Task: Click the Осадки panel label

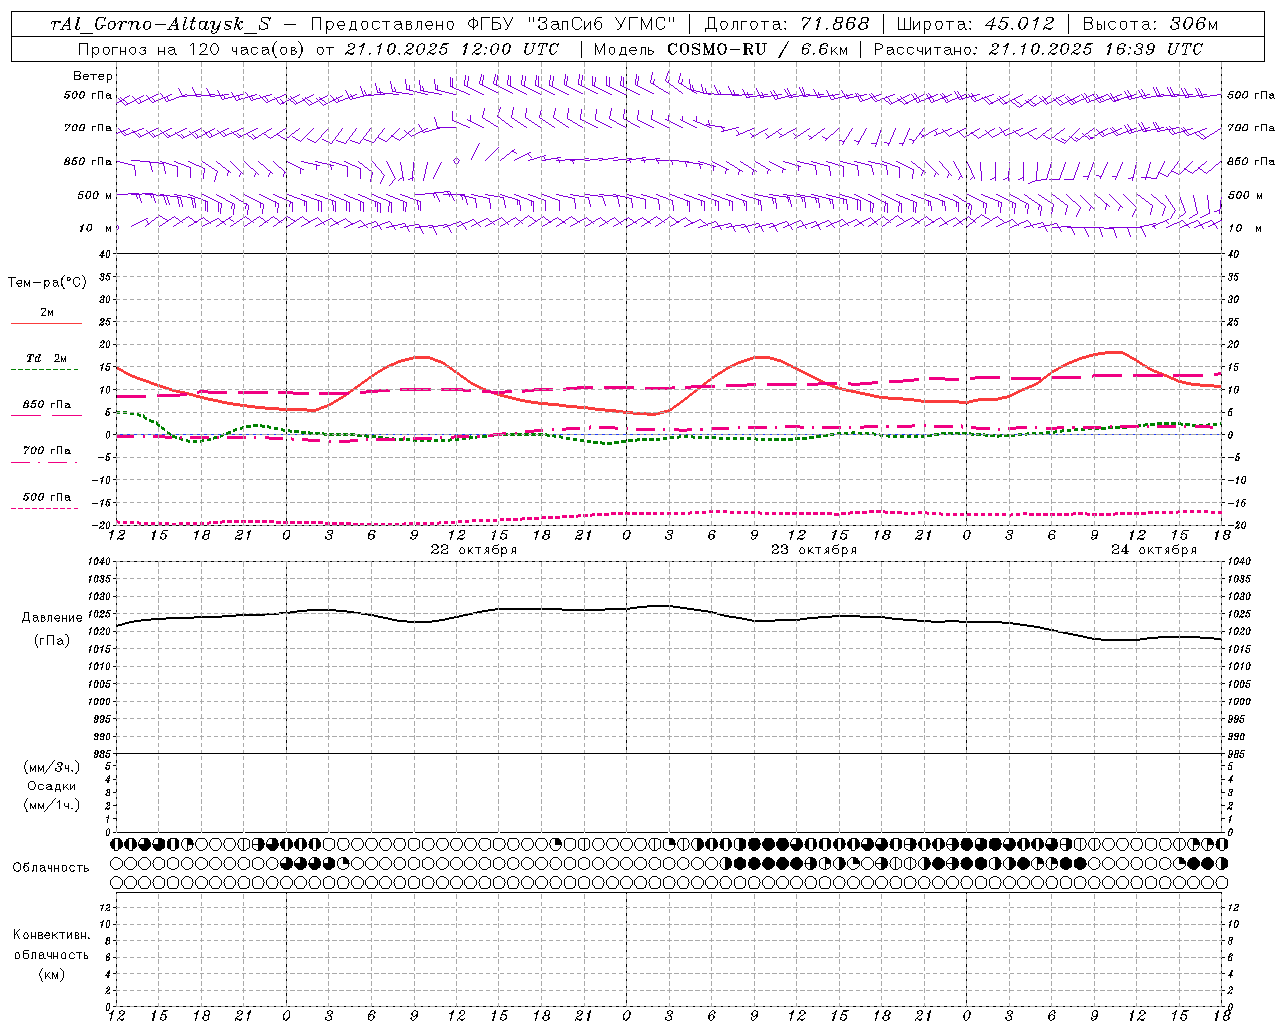Action: click(52, 786)
